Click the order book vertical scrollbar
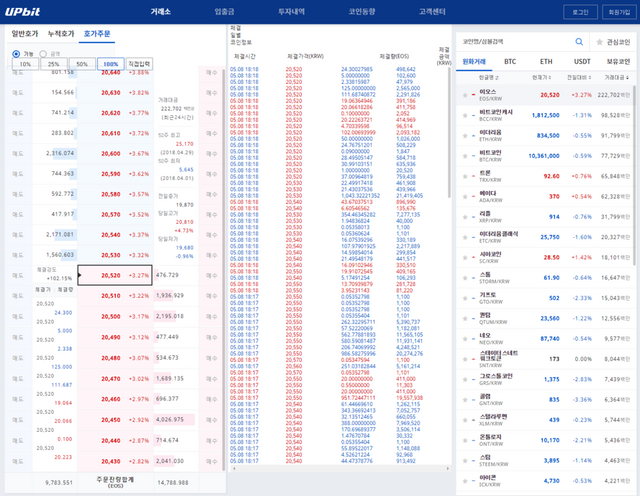The image size is (640, 496). coord(223,269)
